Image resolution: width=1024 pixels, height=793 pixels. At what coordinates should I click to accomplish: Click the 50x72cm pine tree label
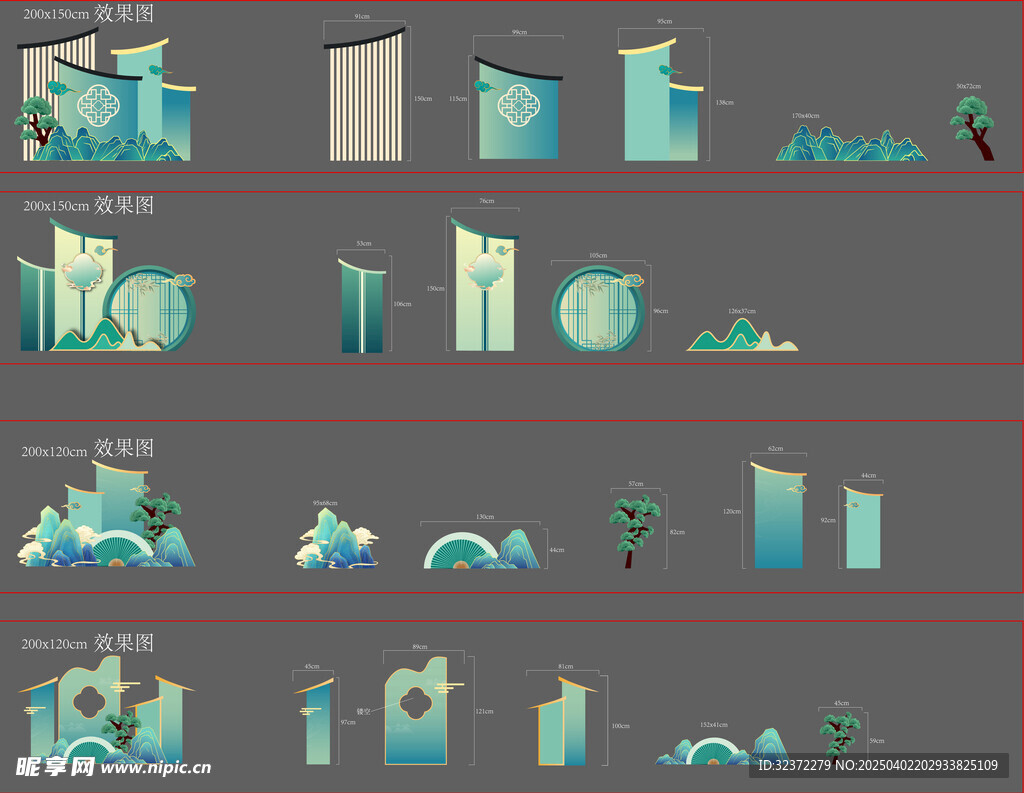pyautogui.click(x=968, y=86)
